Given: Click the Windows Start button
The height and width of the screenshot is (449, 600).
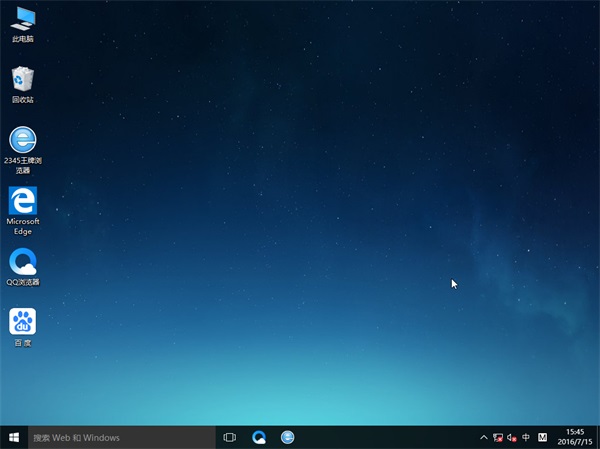Looking at the screenshot, I should click(14, 437).
